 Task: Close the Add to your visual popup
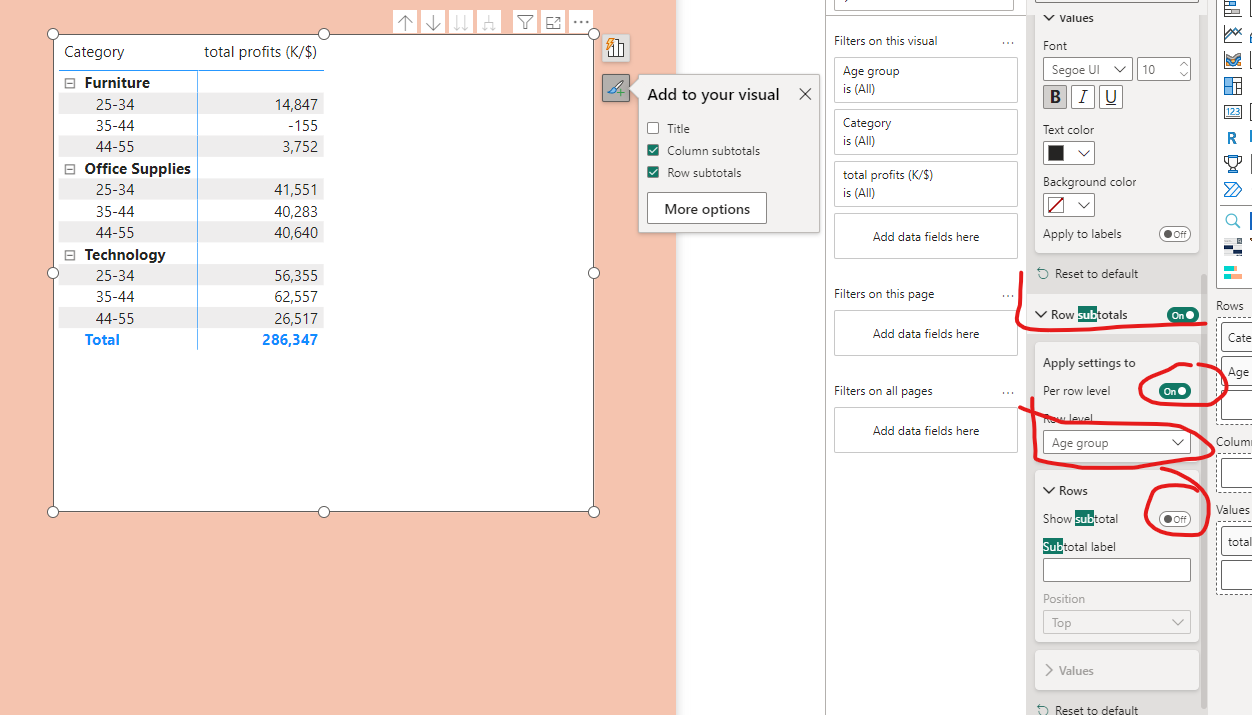[x=805, y=94]
